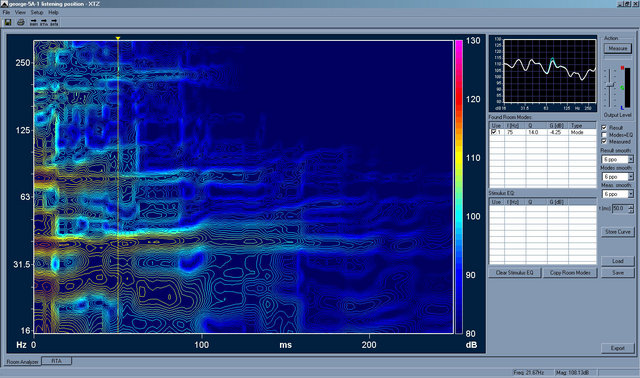Click the Export button
Screen dimensions: 640x378
pyautogui.click(x=618, y=348)
